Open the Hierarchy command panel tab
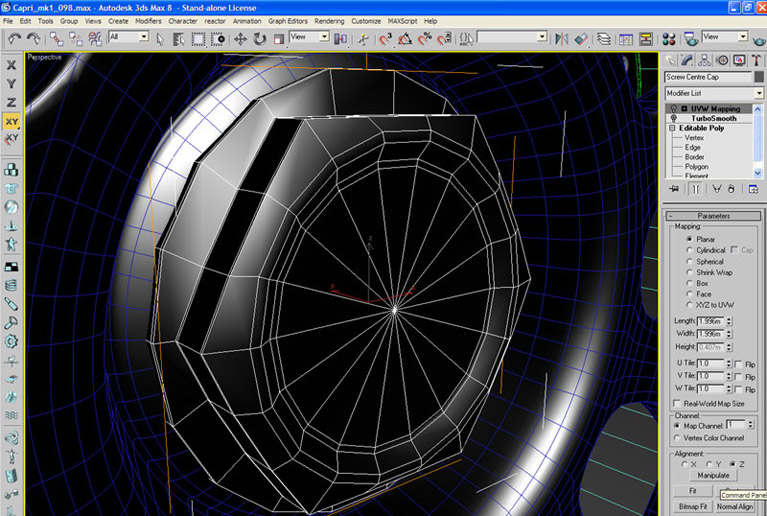 coord(704,60)
